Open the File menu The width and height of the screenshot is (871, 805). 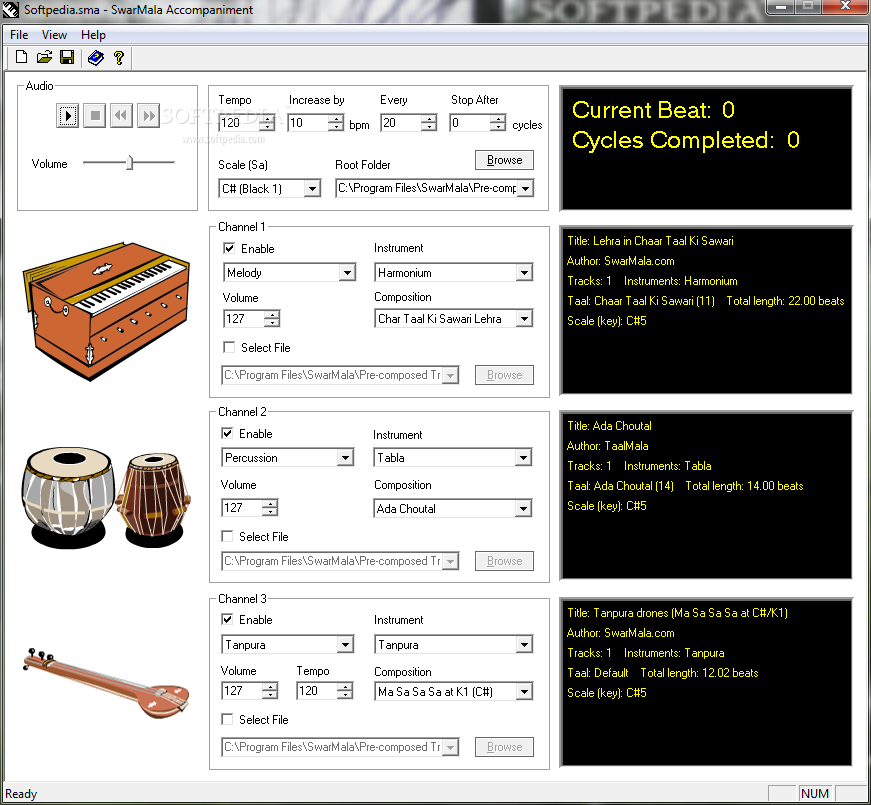[19, 35]
